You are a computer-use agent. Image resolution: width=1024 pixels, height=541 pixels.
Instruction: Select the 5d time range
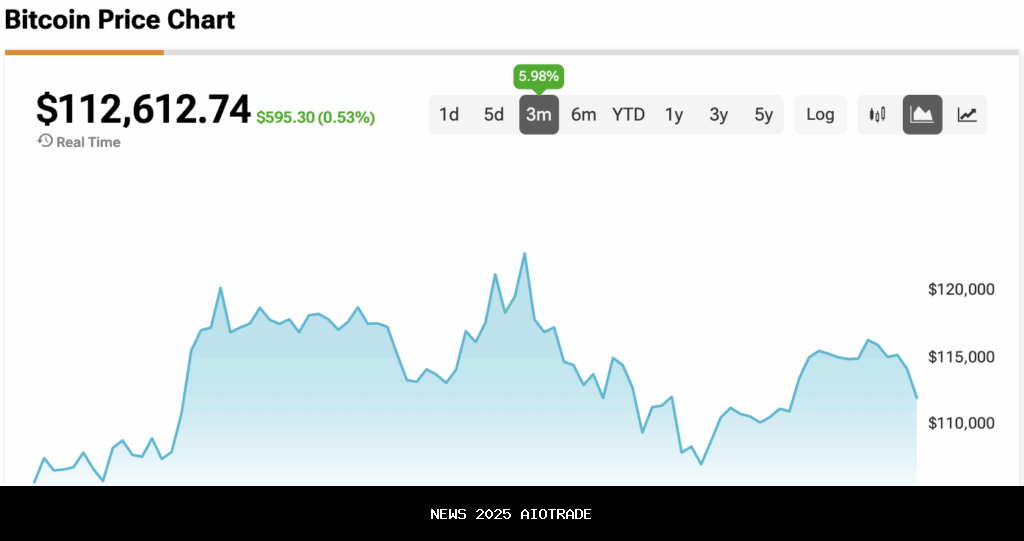pos(494,115)
